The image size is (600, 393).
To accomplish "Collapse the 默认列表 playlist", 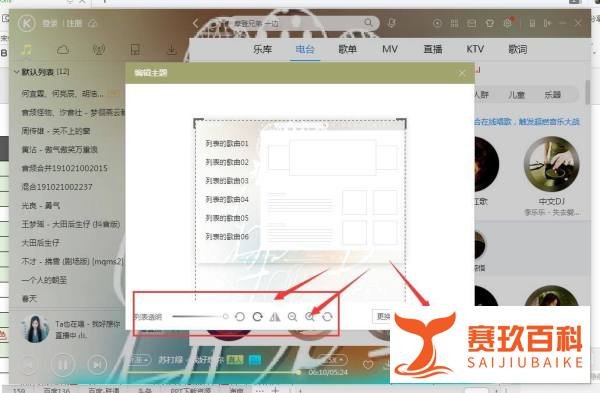I will pyautogui.click(x=16, y=72).
